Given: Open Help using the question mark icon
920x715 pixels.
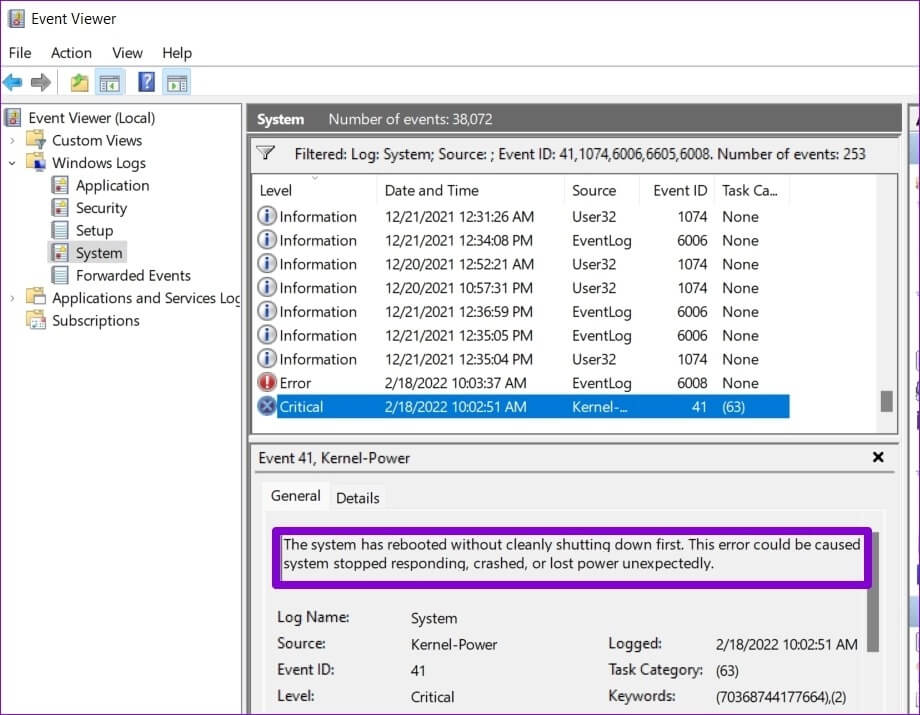Looking at the screenshot, I should (x=146, y=83).
